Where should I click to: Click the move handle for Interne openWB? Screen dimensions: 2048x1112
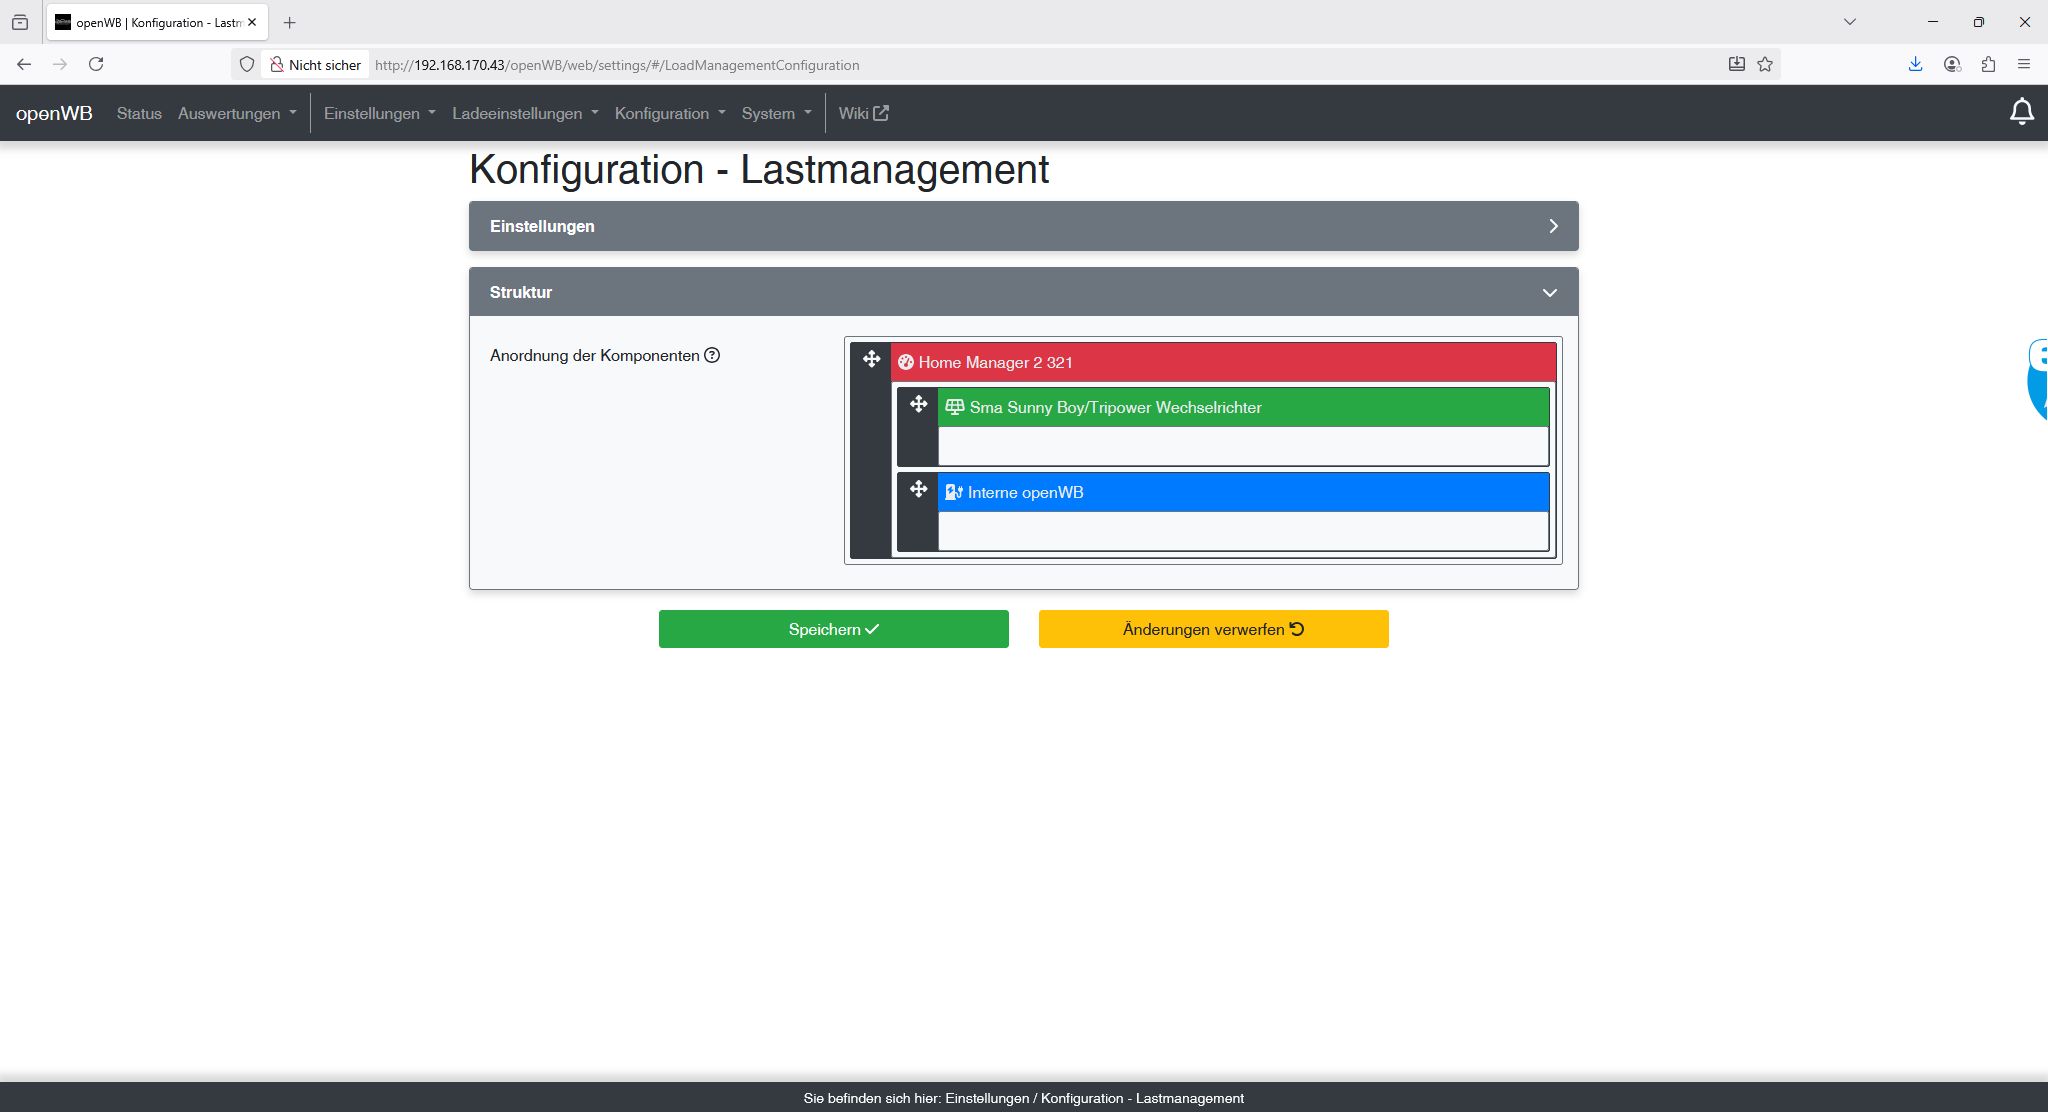918,489
